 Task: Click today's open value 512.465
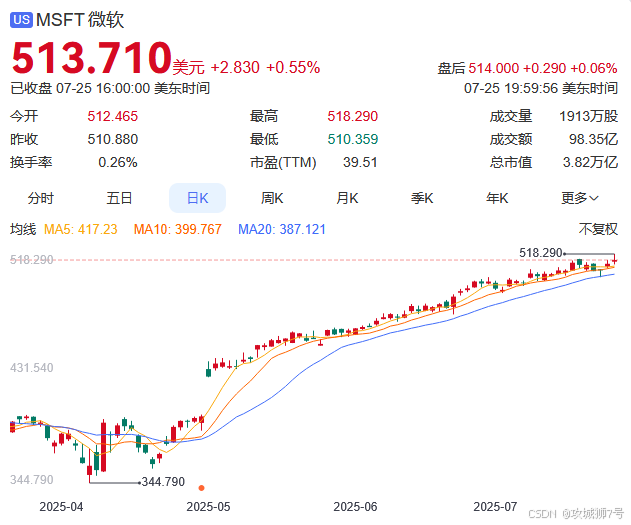pos(113,116)
